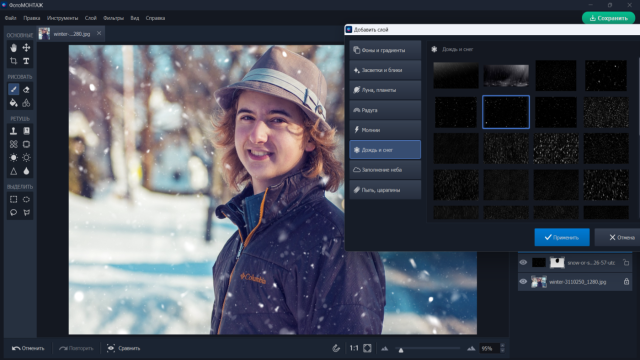Click the zoom slider handle
Viewport: 640px width, 360px height.
(401, 350)
